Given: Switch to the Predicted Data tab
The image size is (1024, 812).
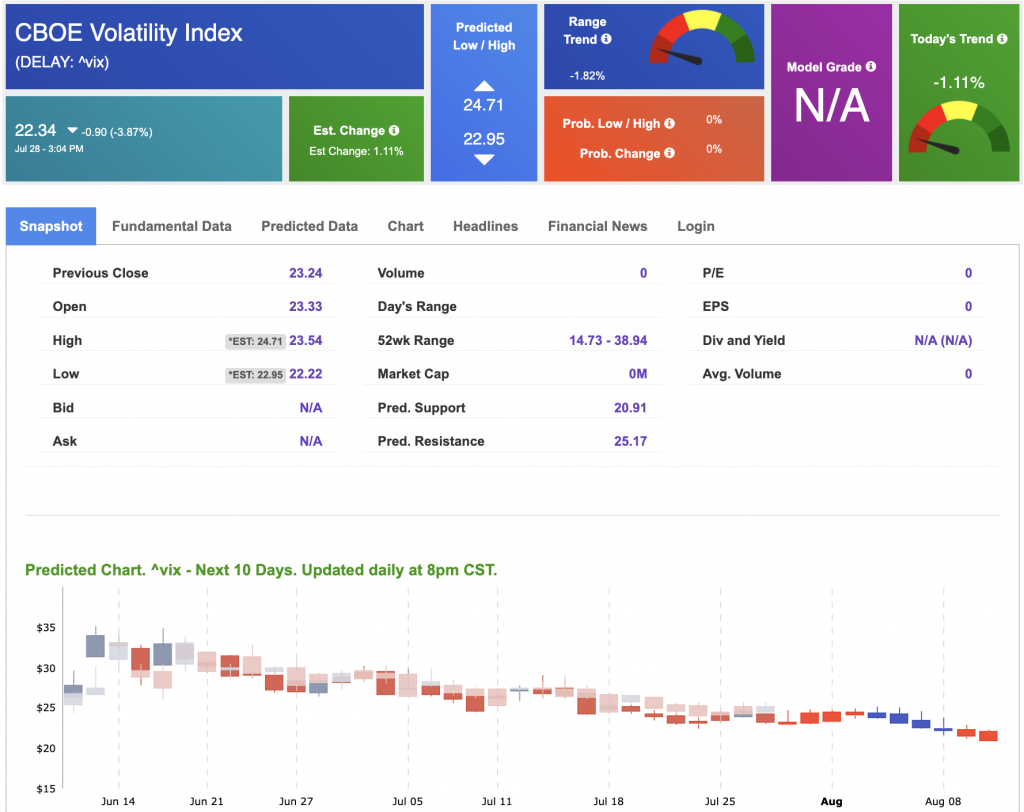Looking at the screenshot, I should coord(310,226).
